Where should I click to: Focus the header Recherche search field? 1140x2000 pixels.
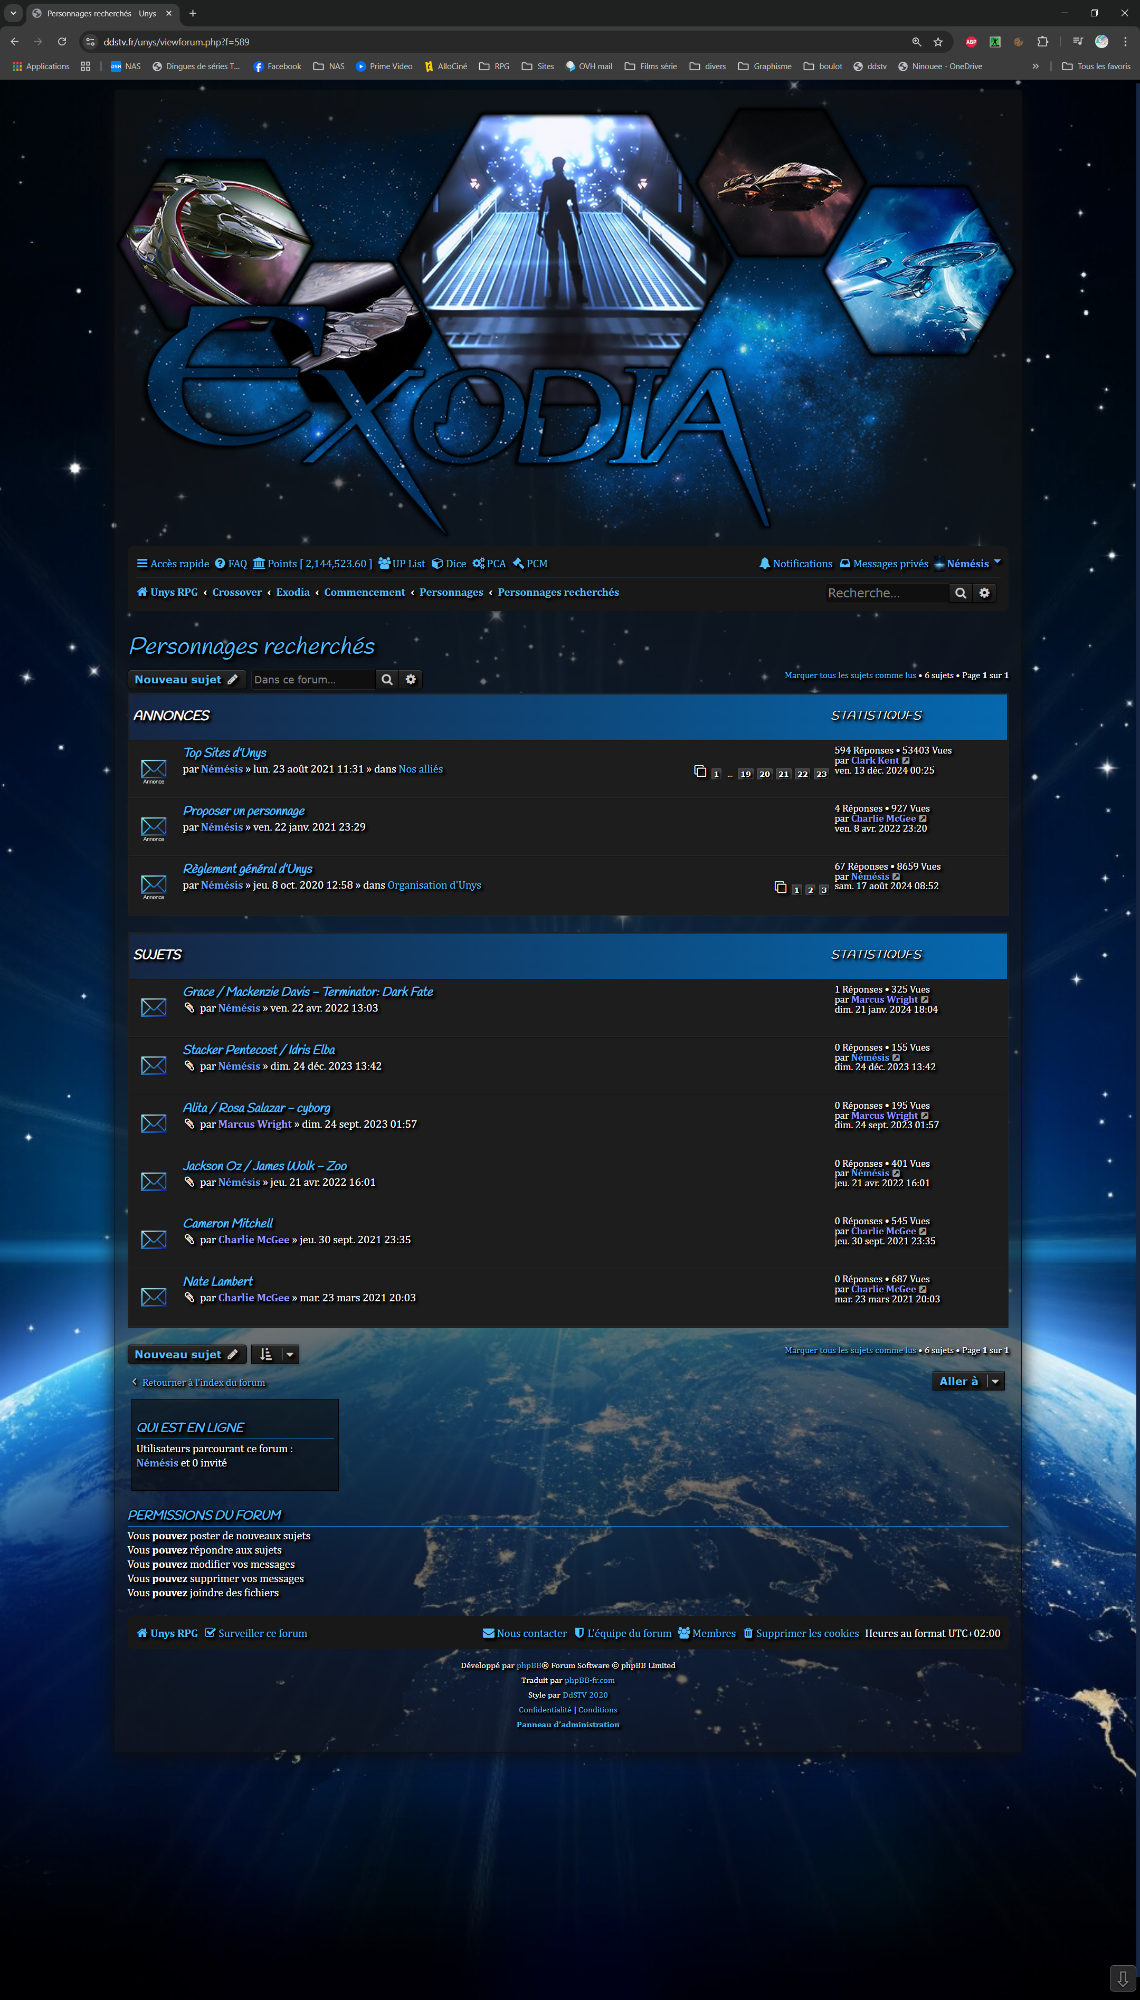click(x=886, y=593)
